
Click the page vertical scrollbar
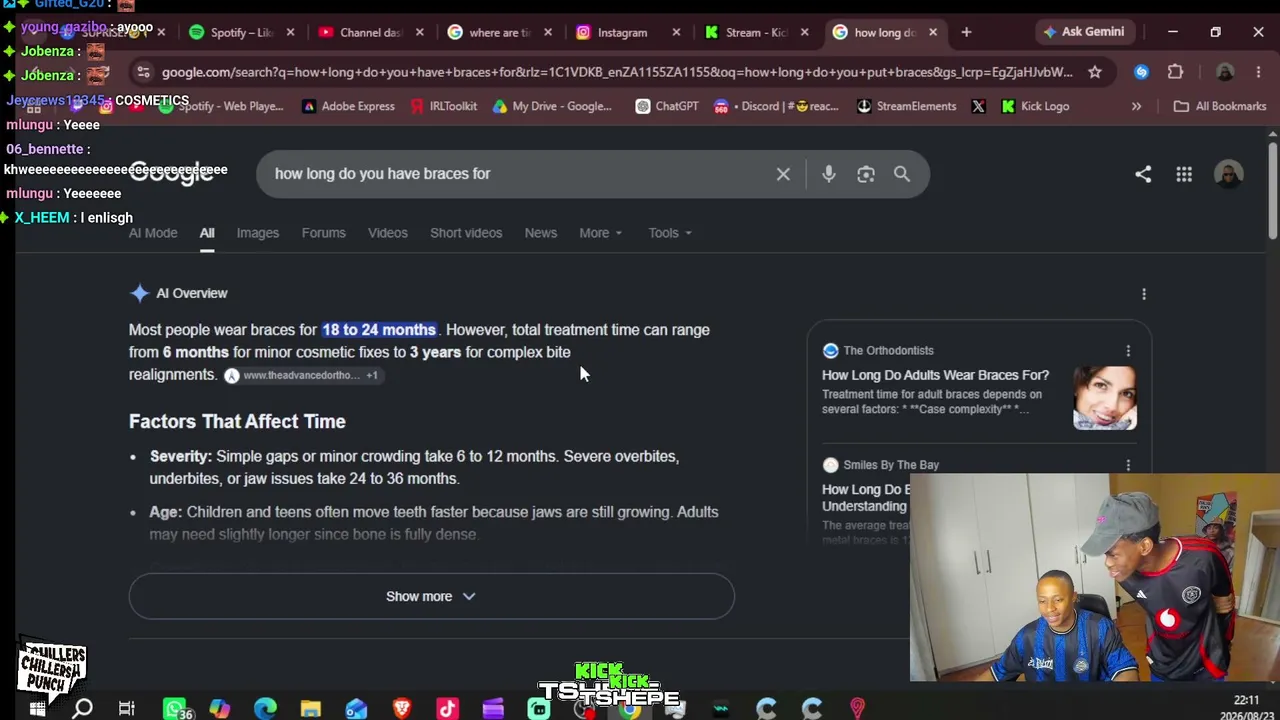(x=1272, y=190)
